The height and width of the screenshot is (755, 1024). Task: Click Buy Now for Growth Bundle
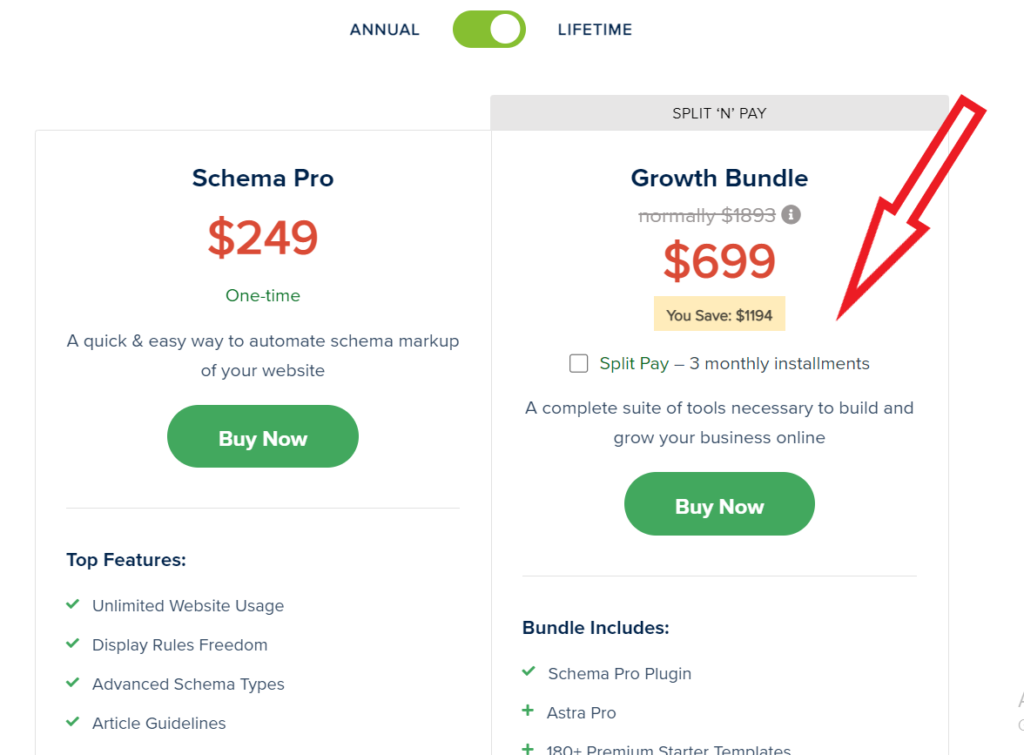click(x=719, y=505)
